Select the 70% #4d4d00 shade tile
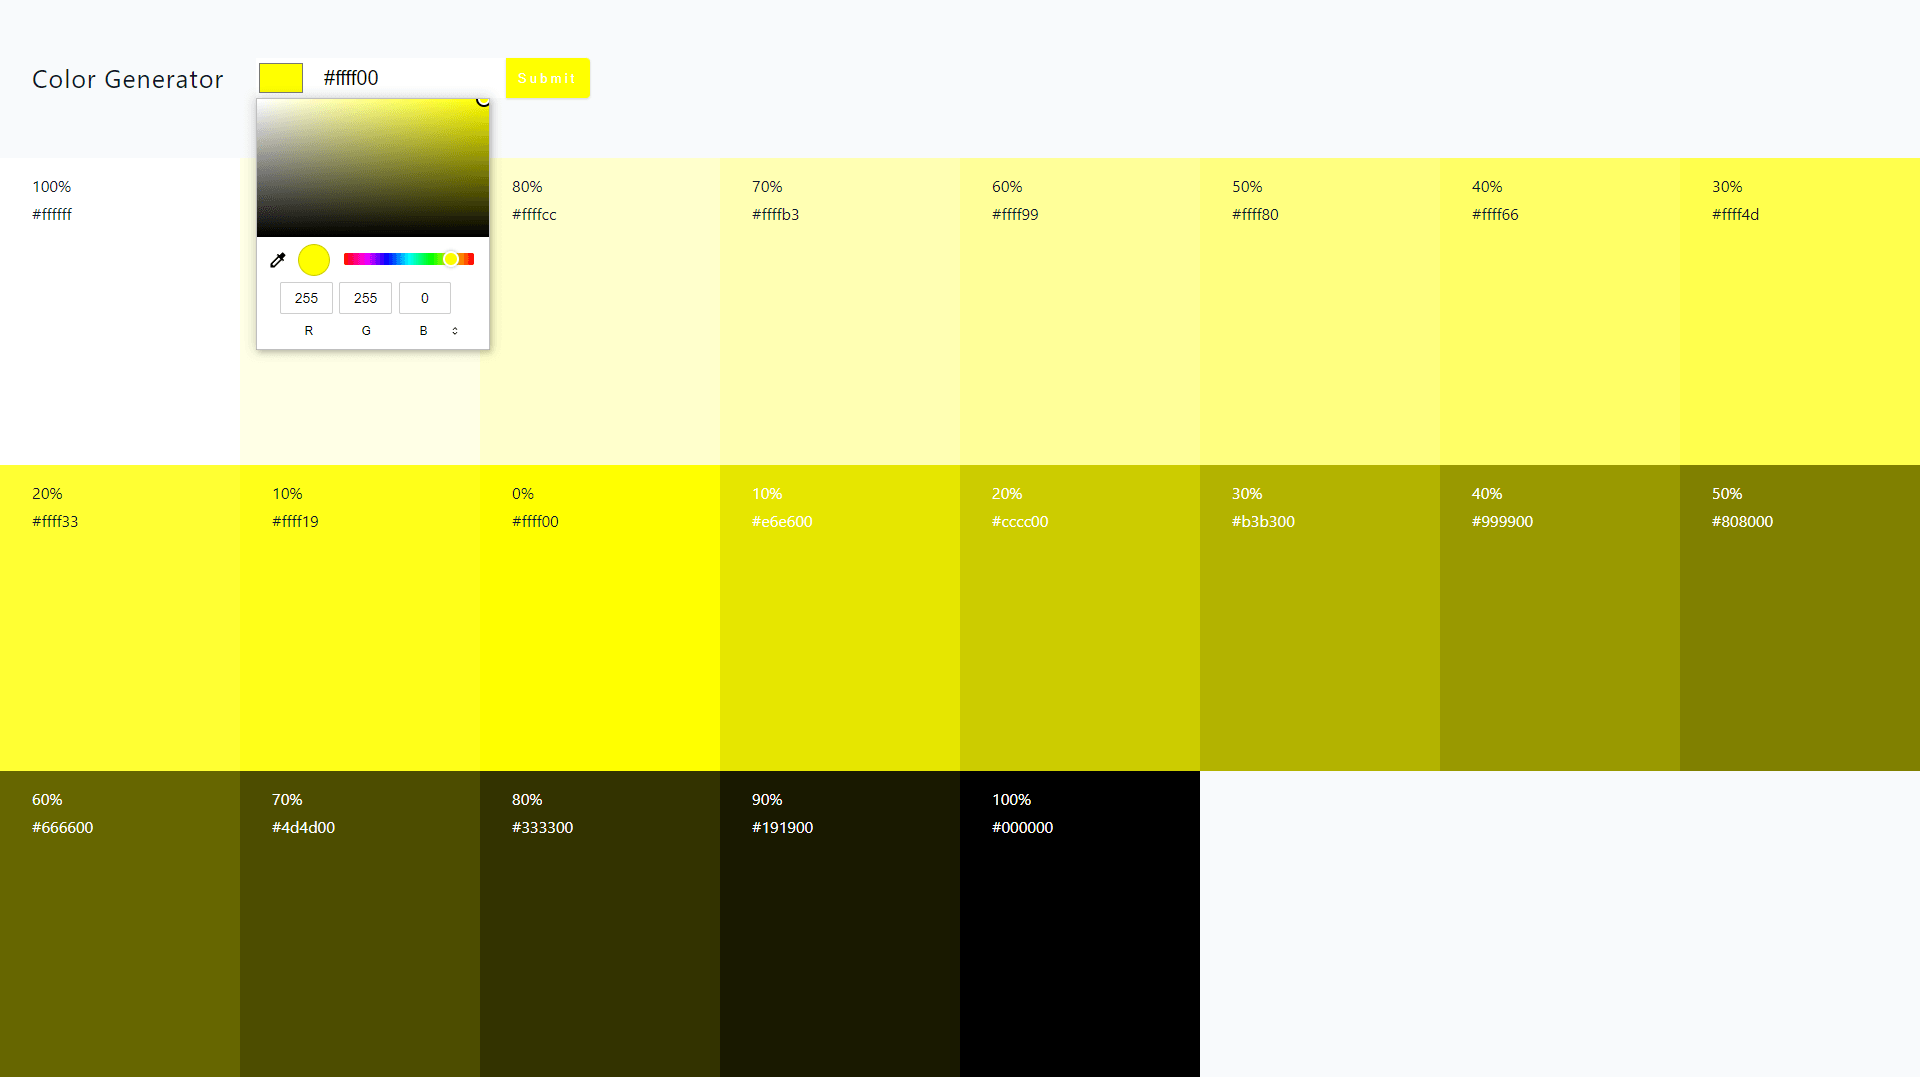This screenshot has width=1920, height=1077. point(360,924)
